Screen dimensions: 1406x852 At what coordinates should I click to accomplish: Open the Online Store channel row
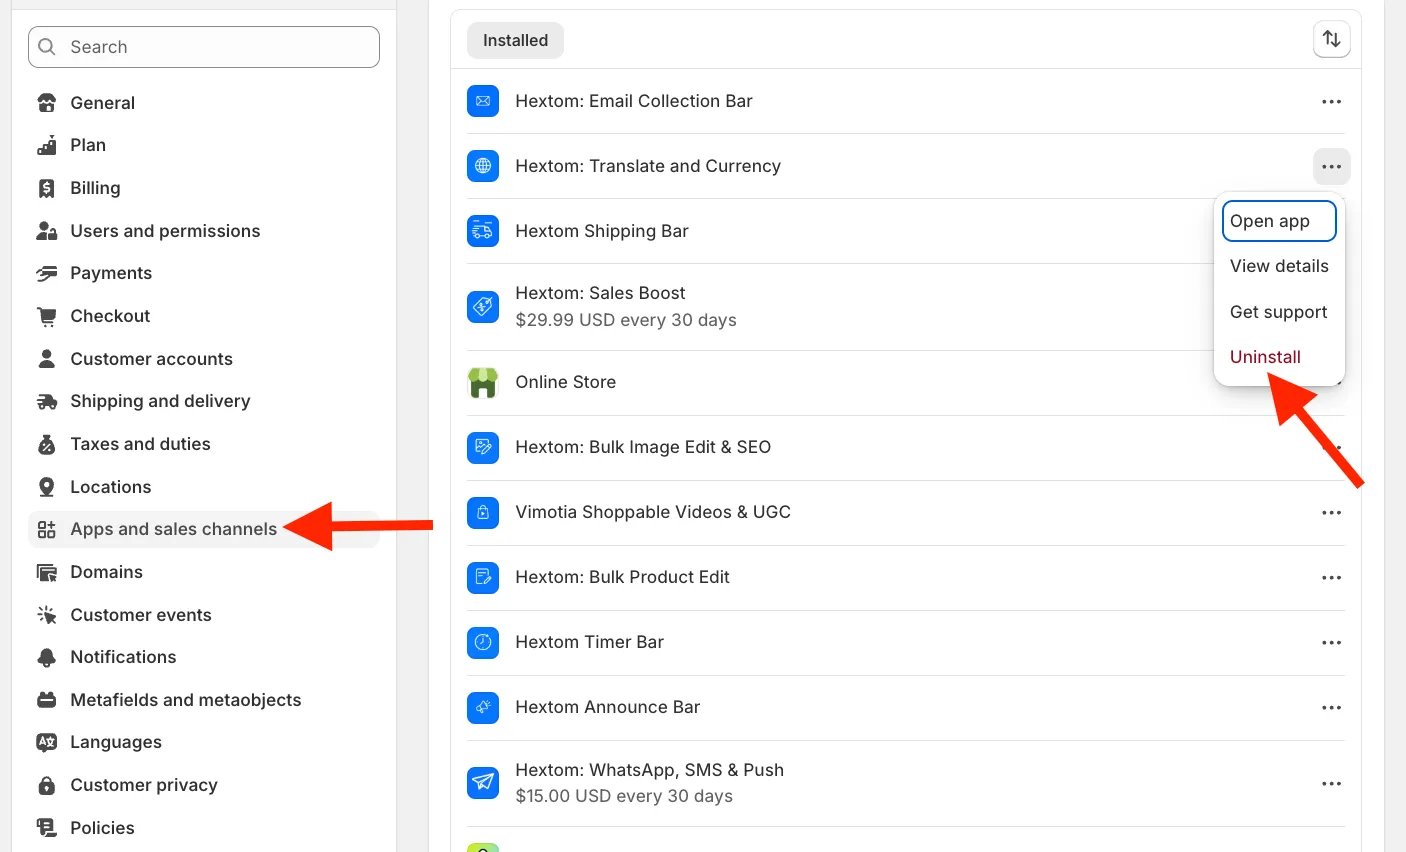tap(906, 382)
